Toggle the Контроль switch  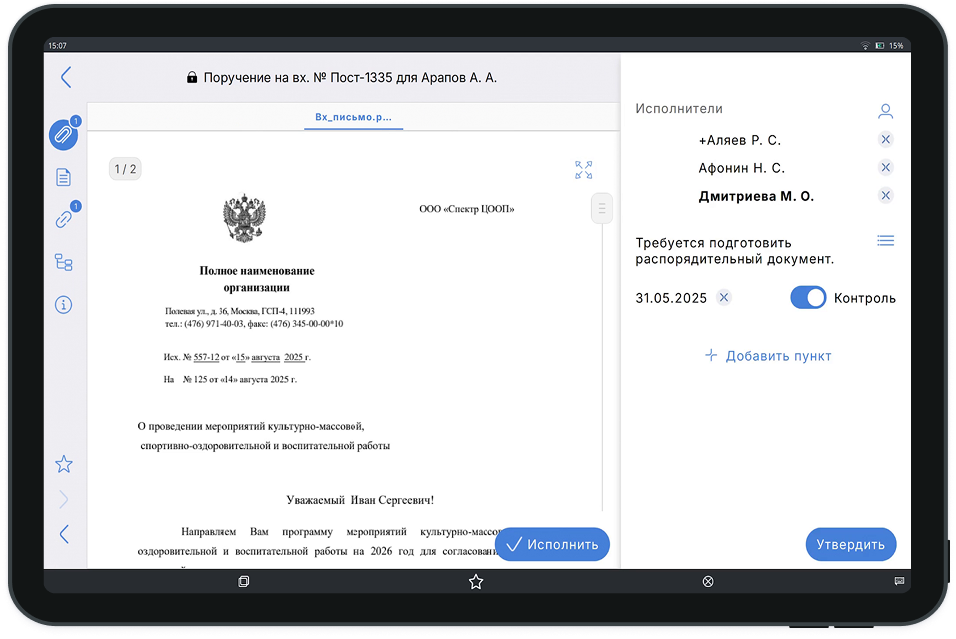[x=808, y=298]
